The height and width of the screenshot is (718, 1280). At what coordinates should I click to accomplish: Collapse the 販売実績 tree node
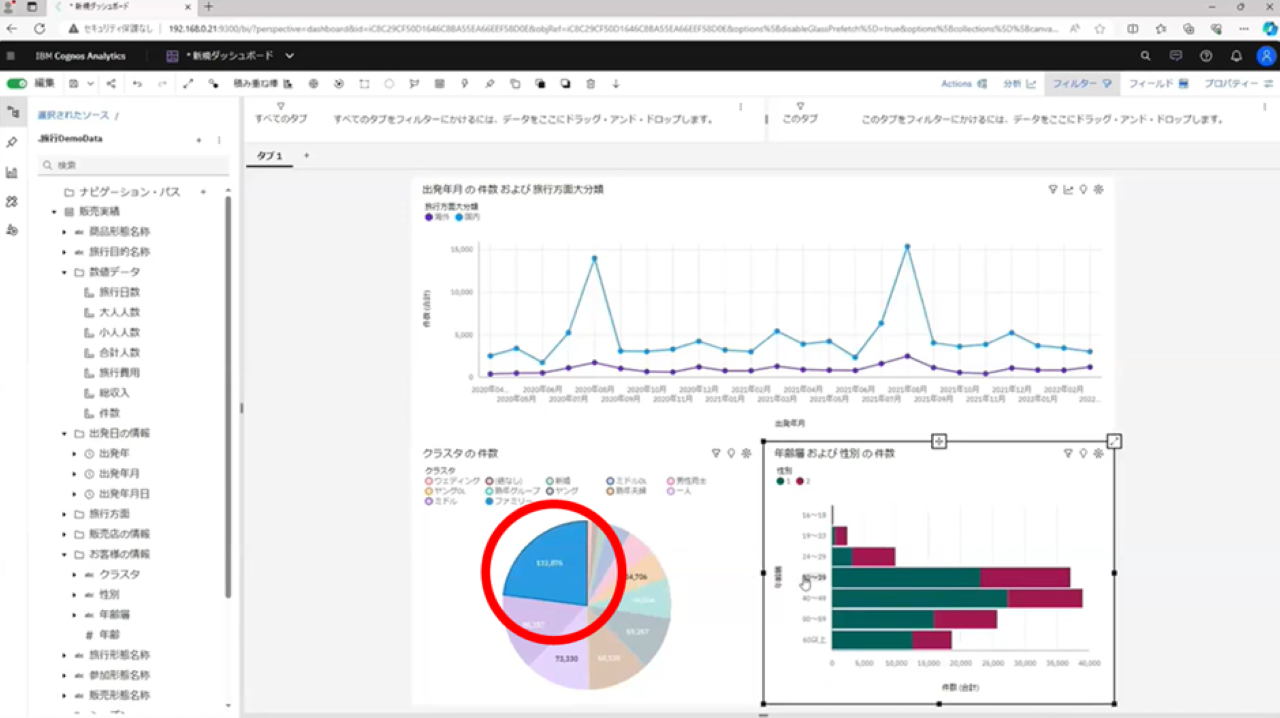54,212
